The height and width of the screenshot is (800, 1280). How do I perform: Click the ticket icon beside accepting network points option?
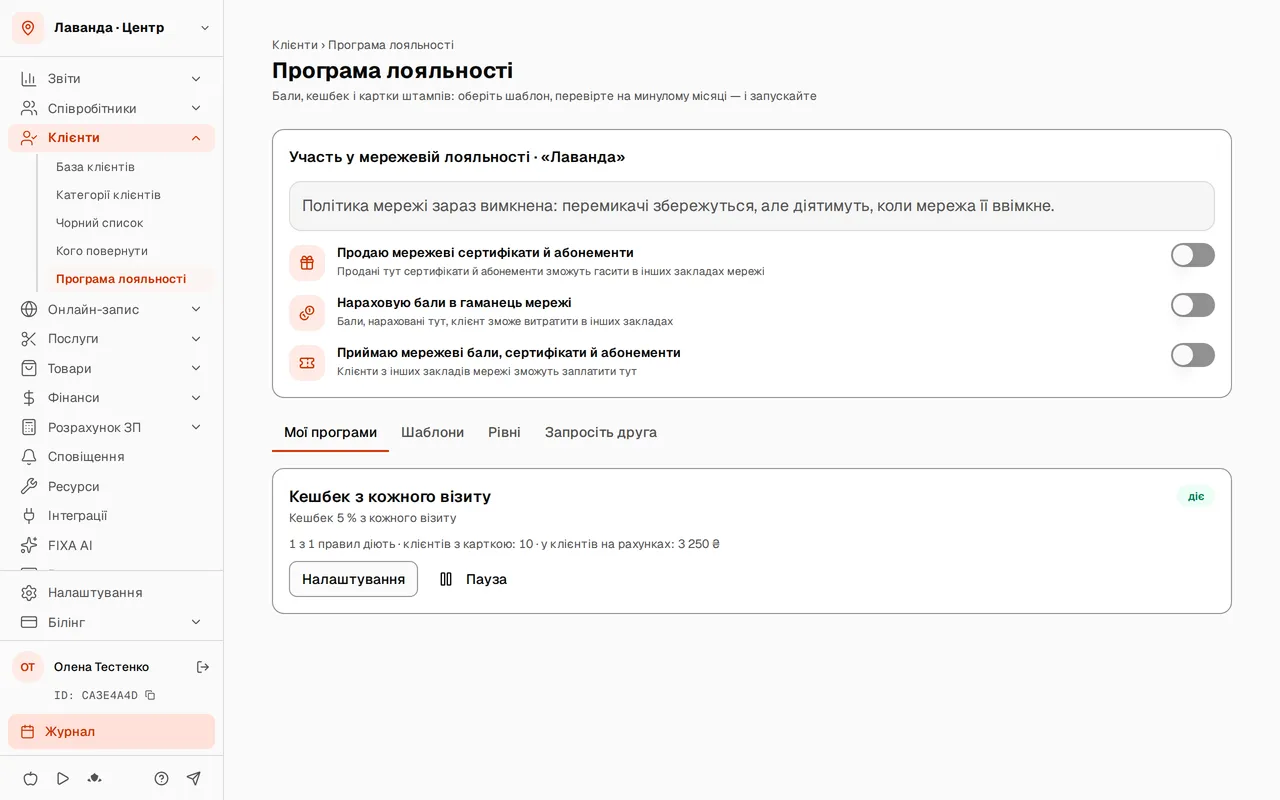[x=307, y=363]
